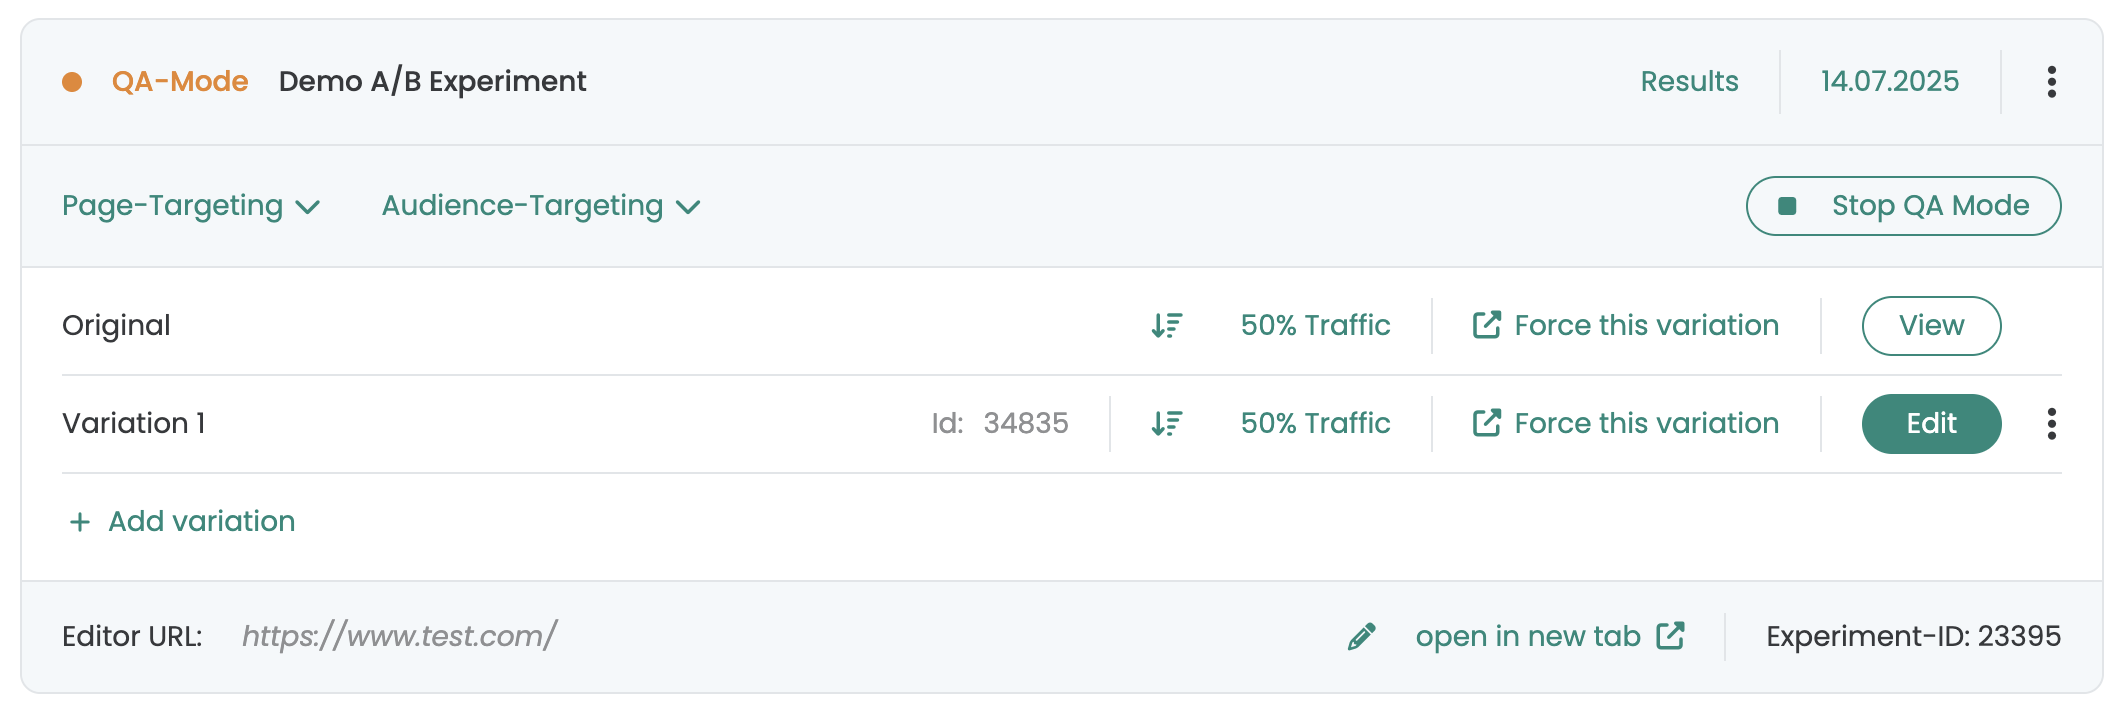Click external-link icon for Original force variation
This screenshot has width=2124, height=712.
[1487, 325]
